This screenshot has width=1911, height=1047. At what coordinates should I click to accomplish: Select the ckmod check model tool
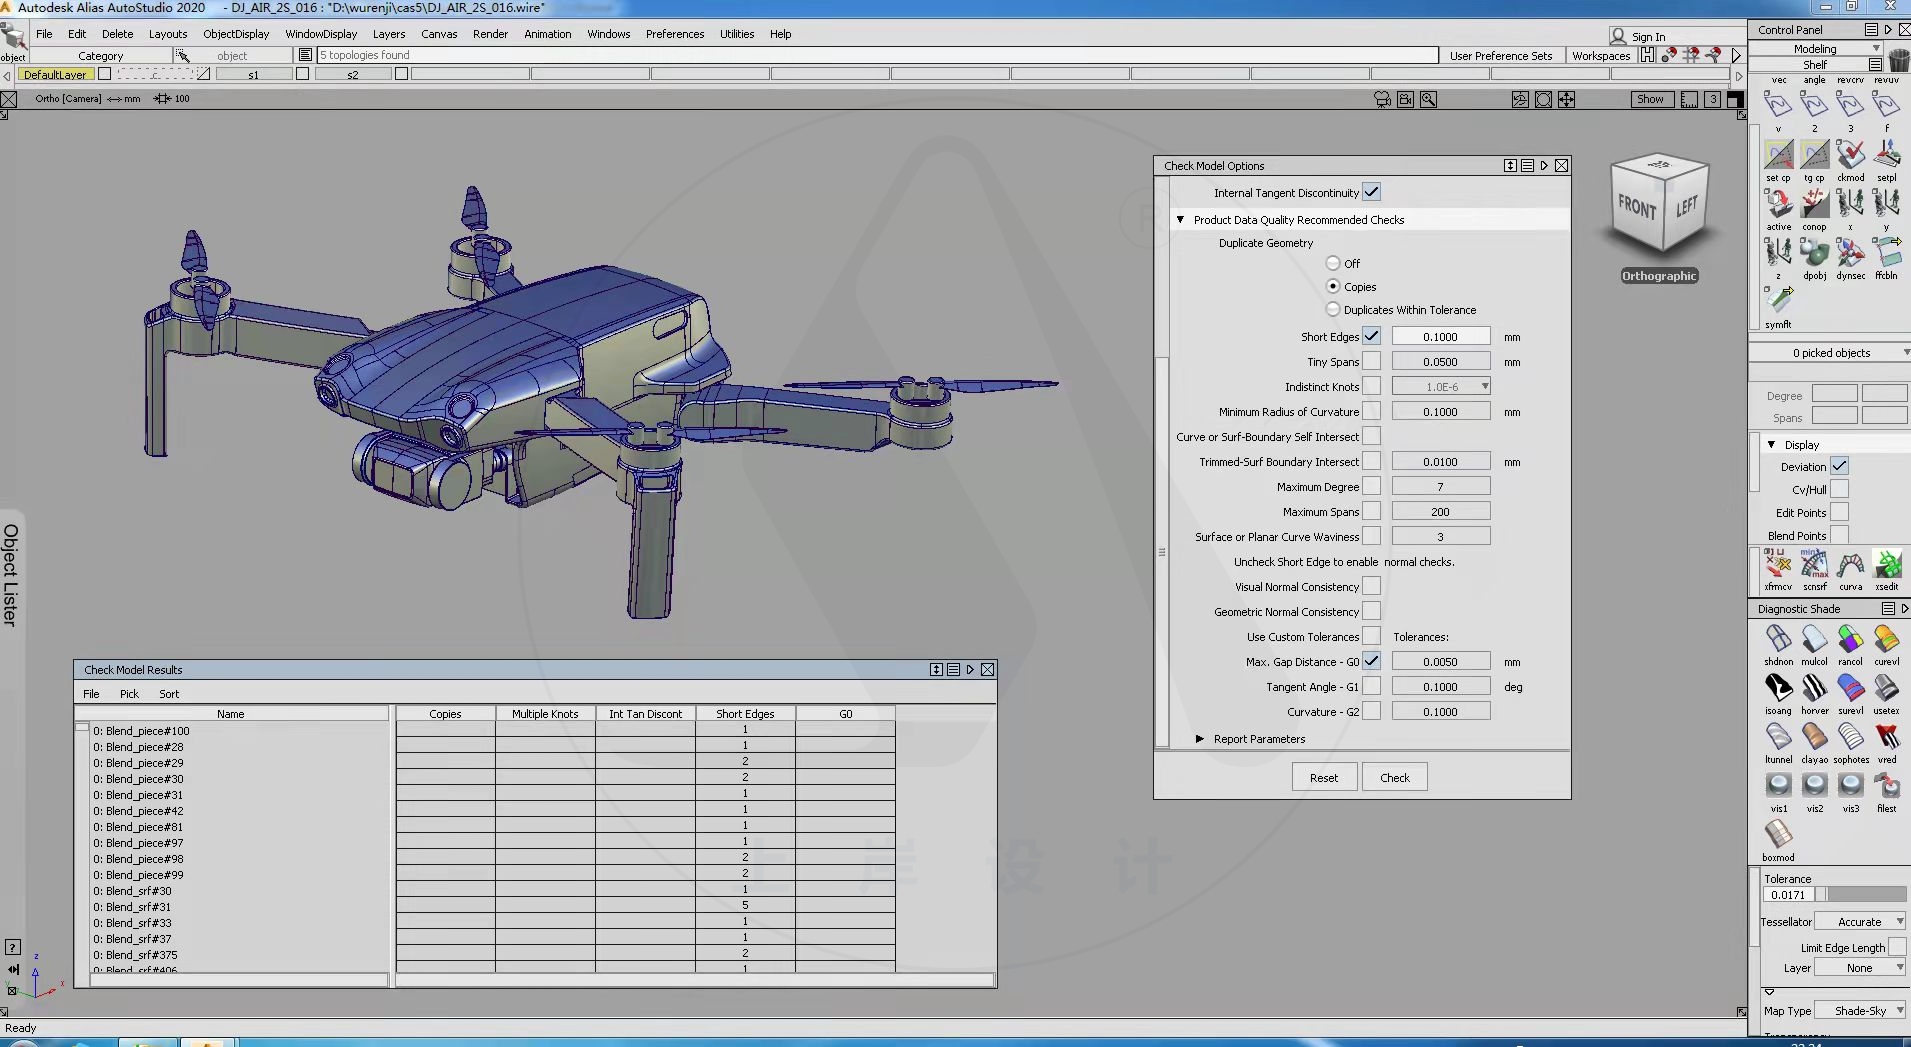pyautogui.click(x=1851, y=157)
